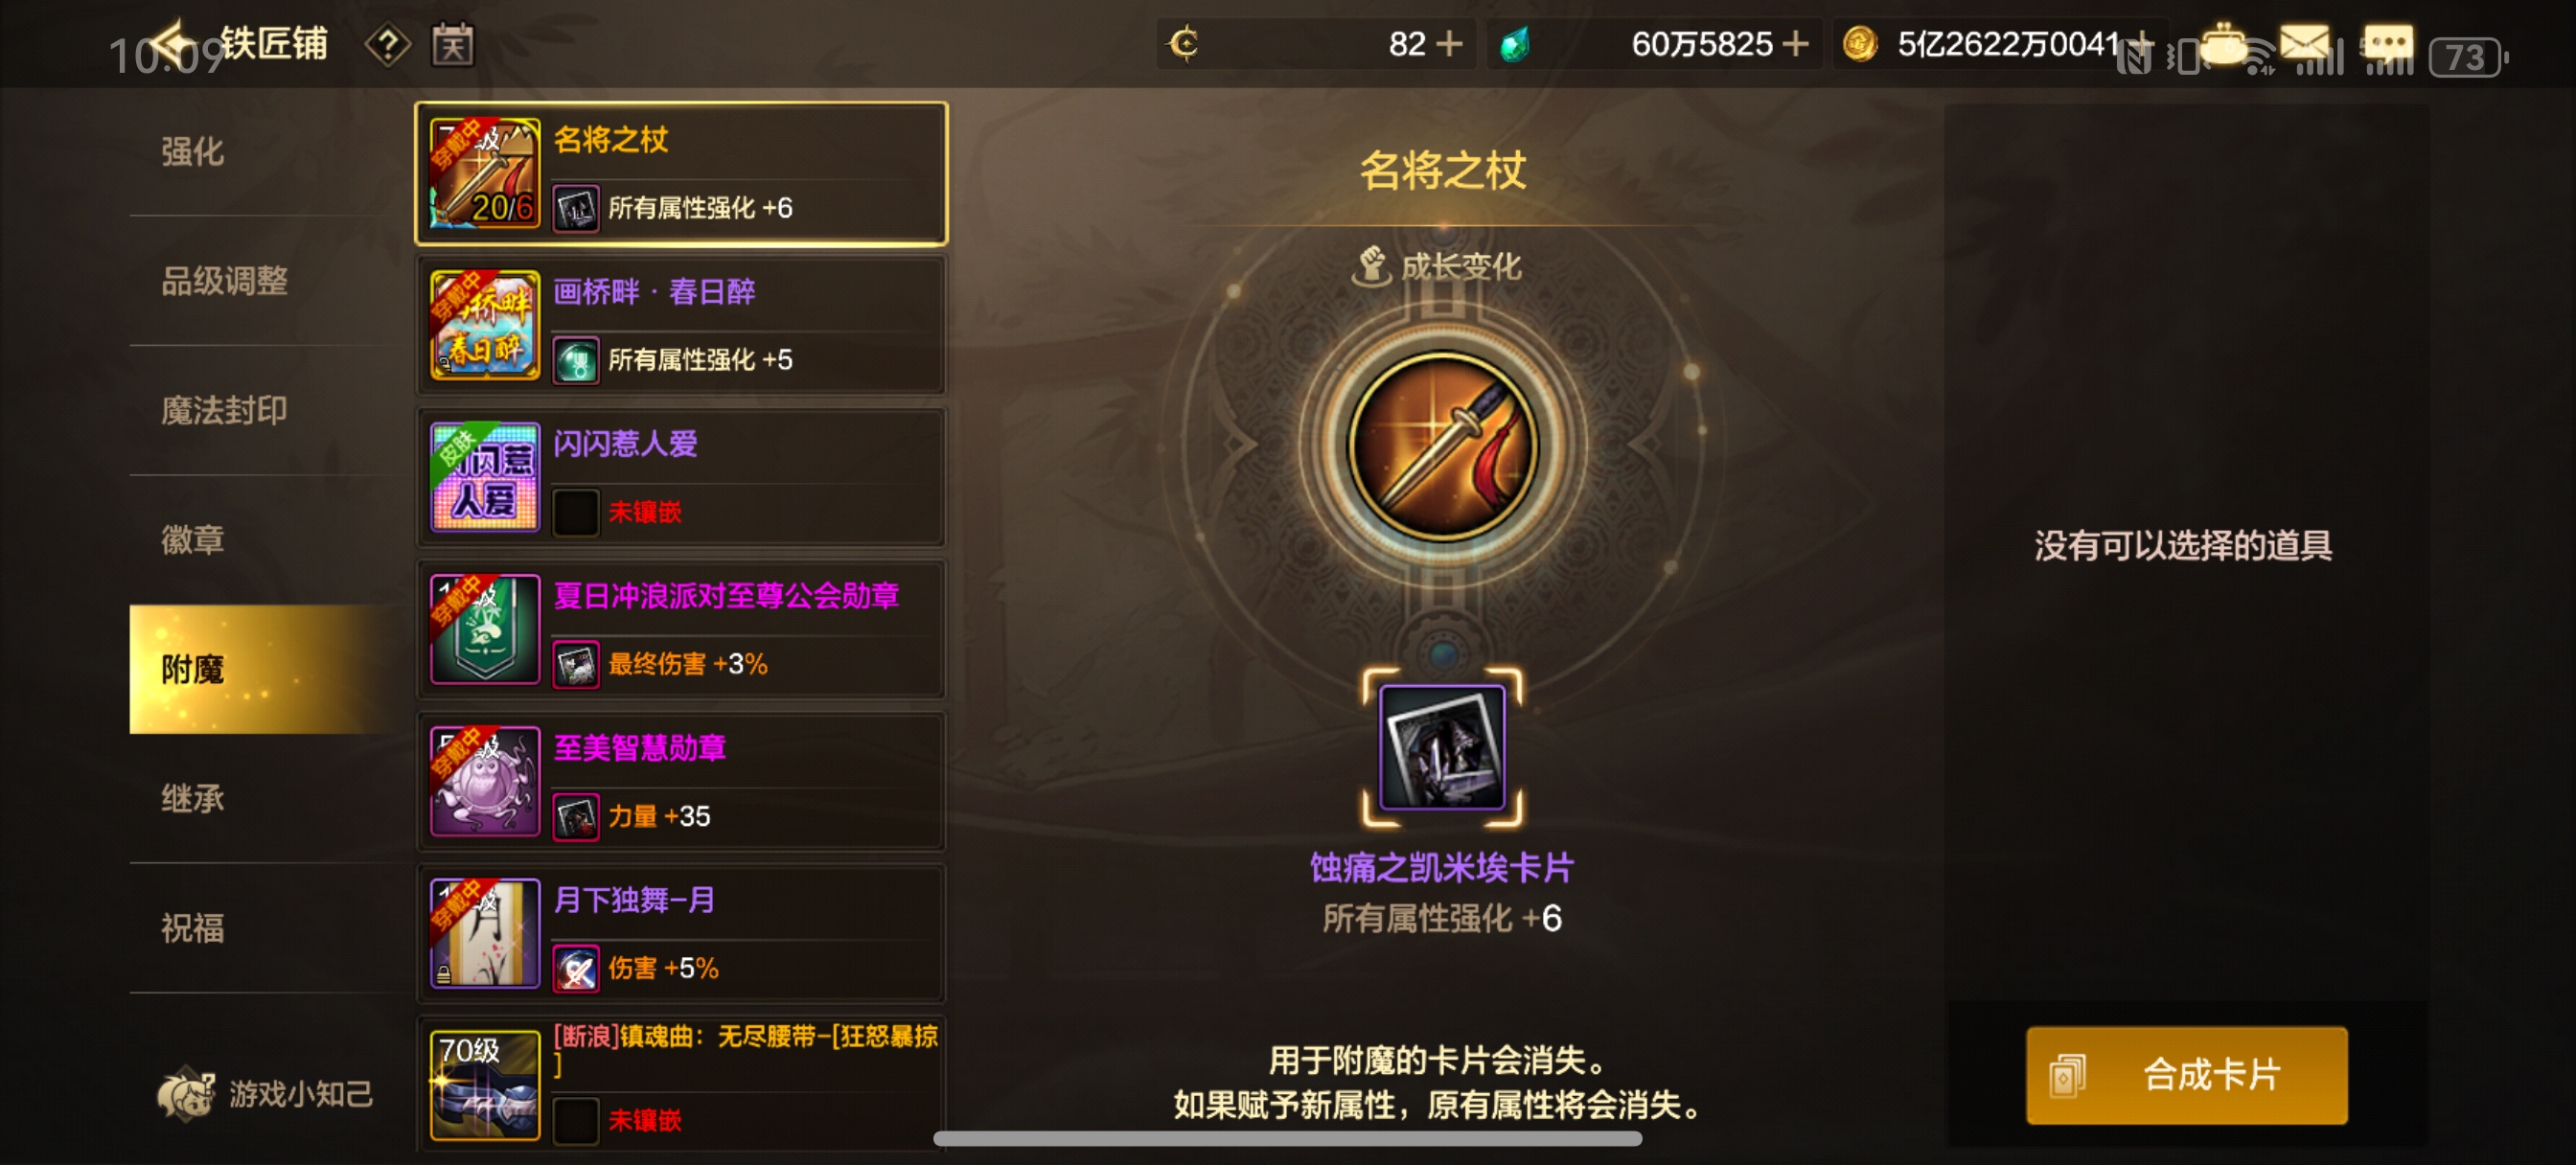Open the calendar icon in top bar
The width and height of the screenshot is (2576, 1165).
click(452, 45)
